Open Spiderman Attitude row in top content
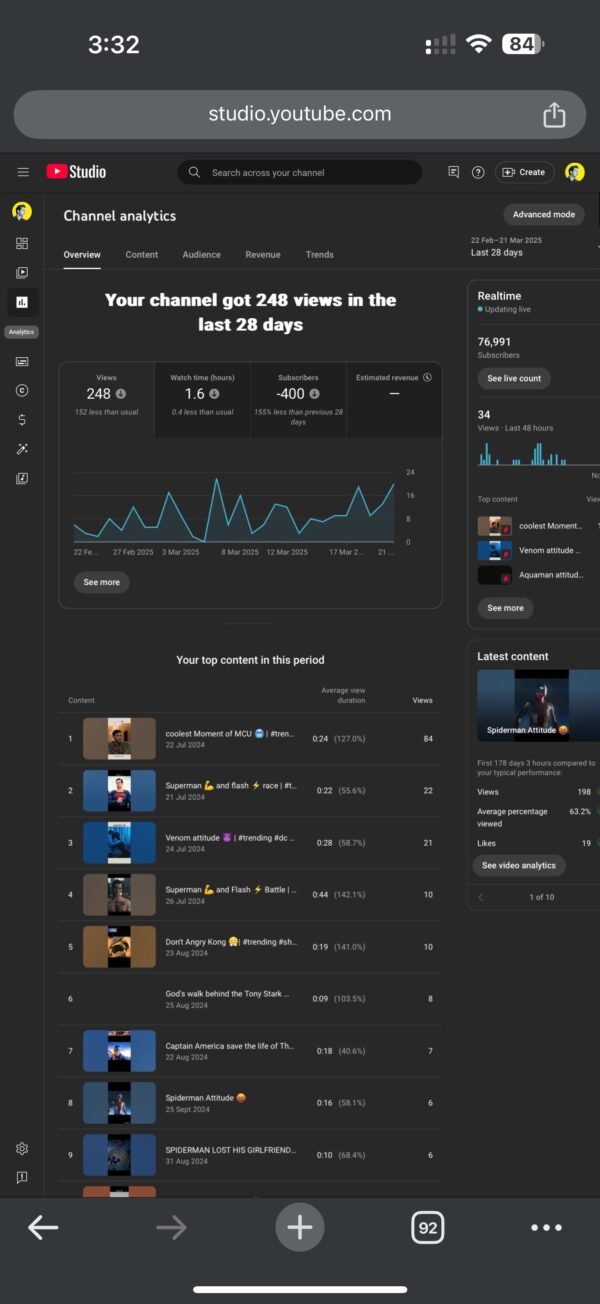 250,1103
